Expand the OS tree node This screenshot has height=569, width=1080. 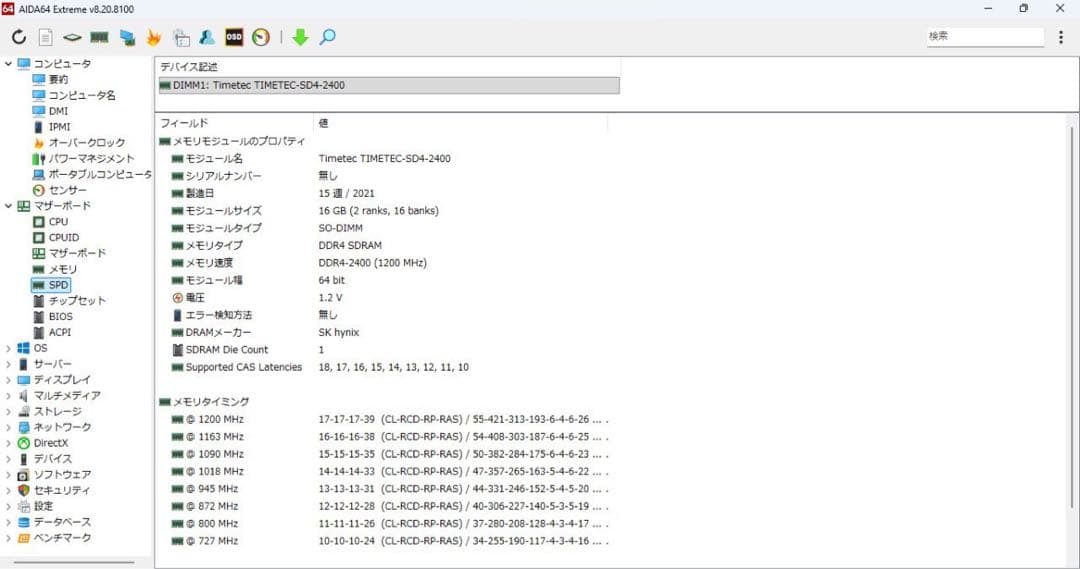8,349
